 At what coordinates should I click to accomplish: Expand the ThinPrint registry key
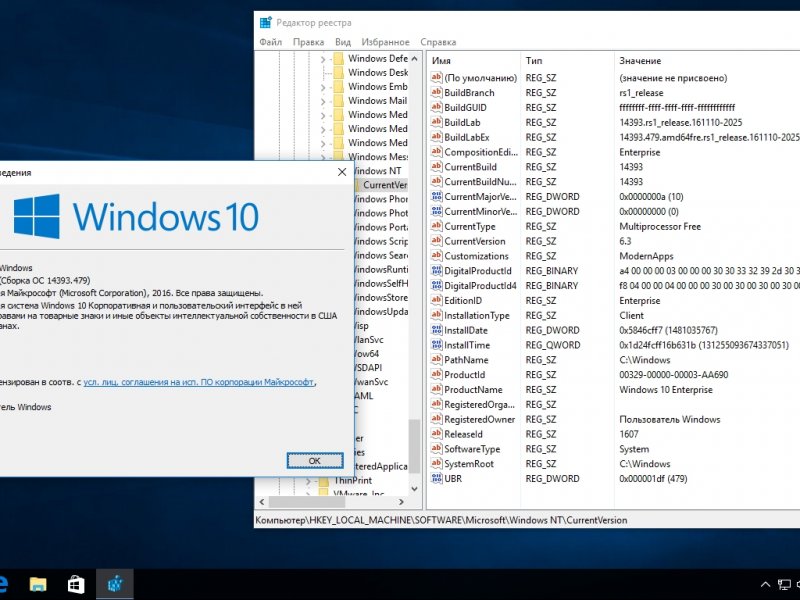click(x=308, y=481)
